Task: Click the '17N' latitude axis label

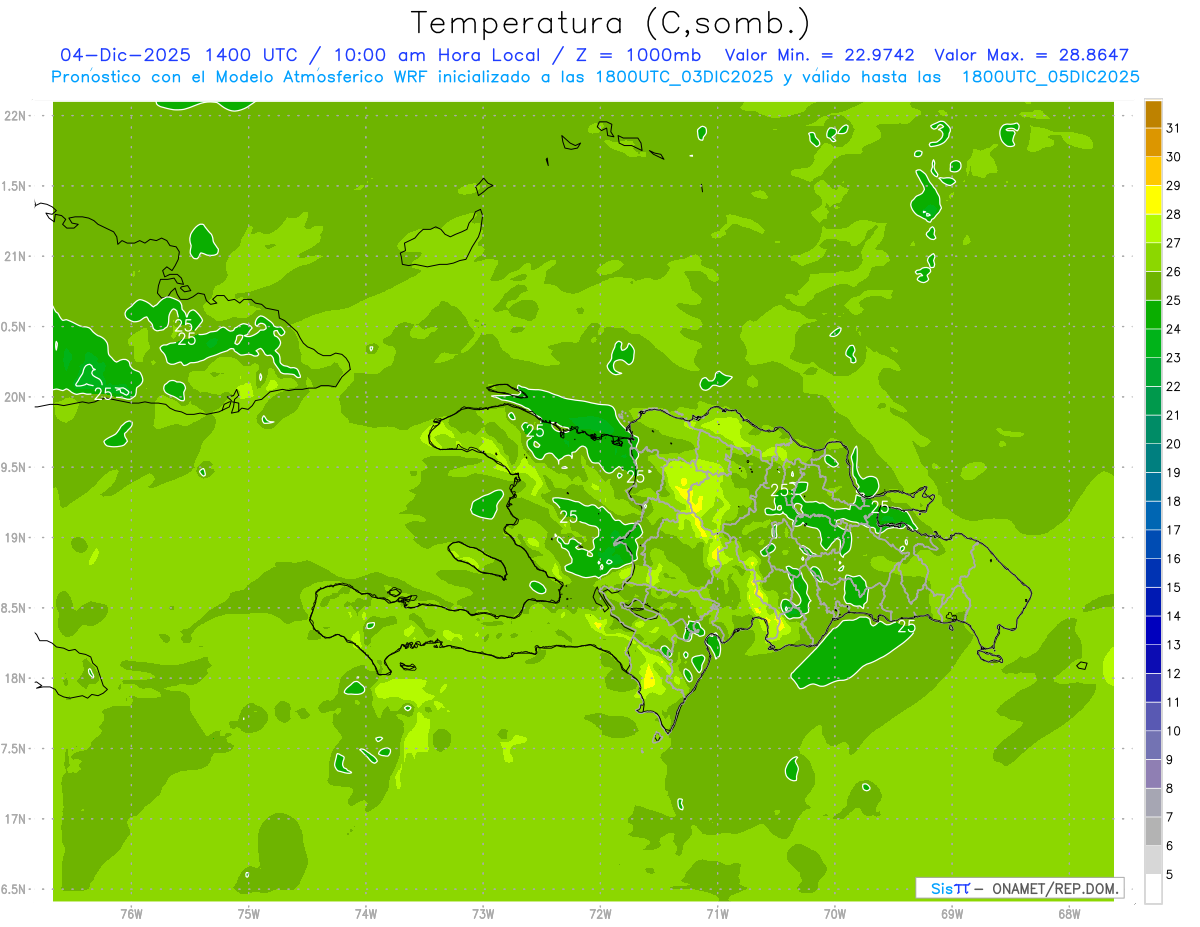Action: (x=16, y=819)
